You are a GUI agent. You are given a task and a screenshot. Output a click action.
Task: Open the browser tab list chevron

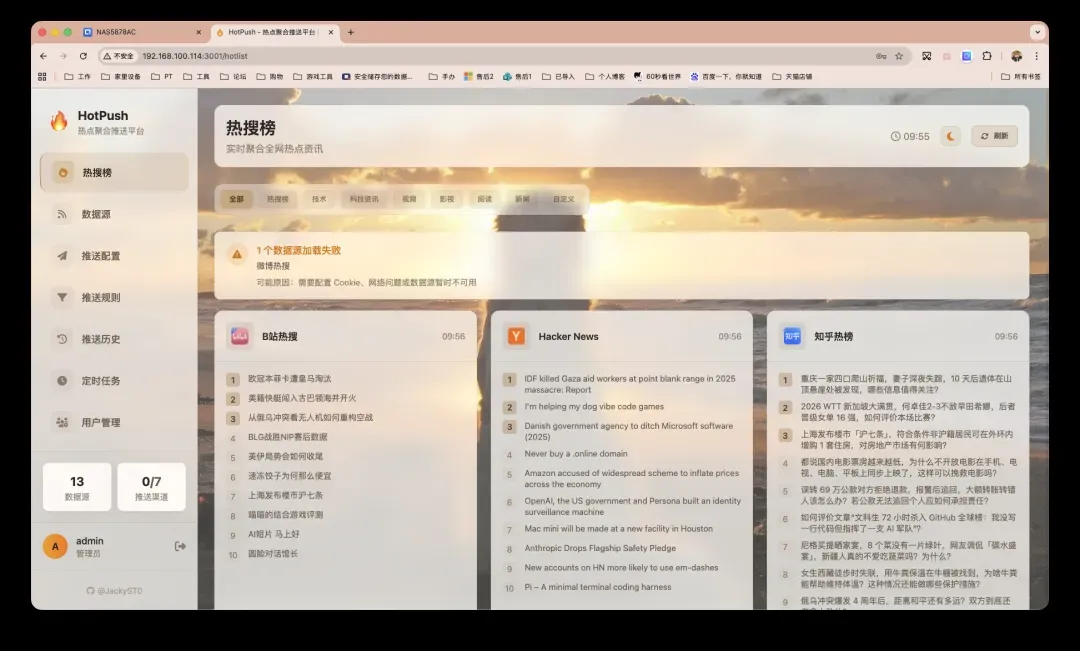tap(1037, 32)
